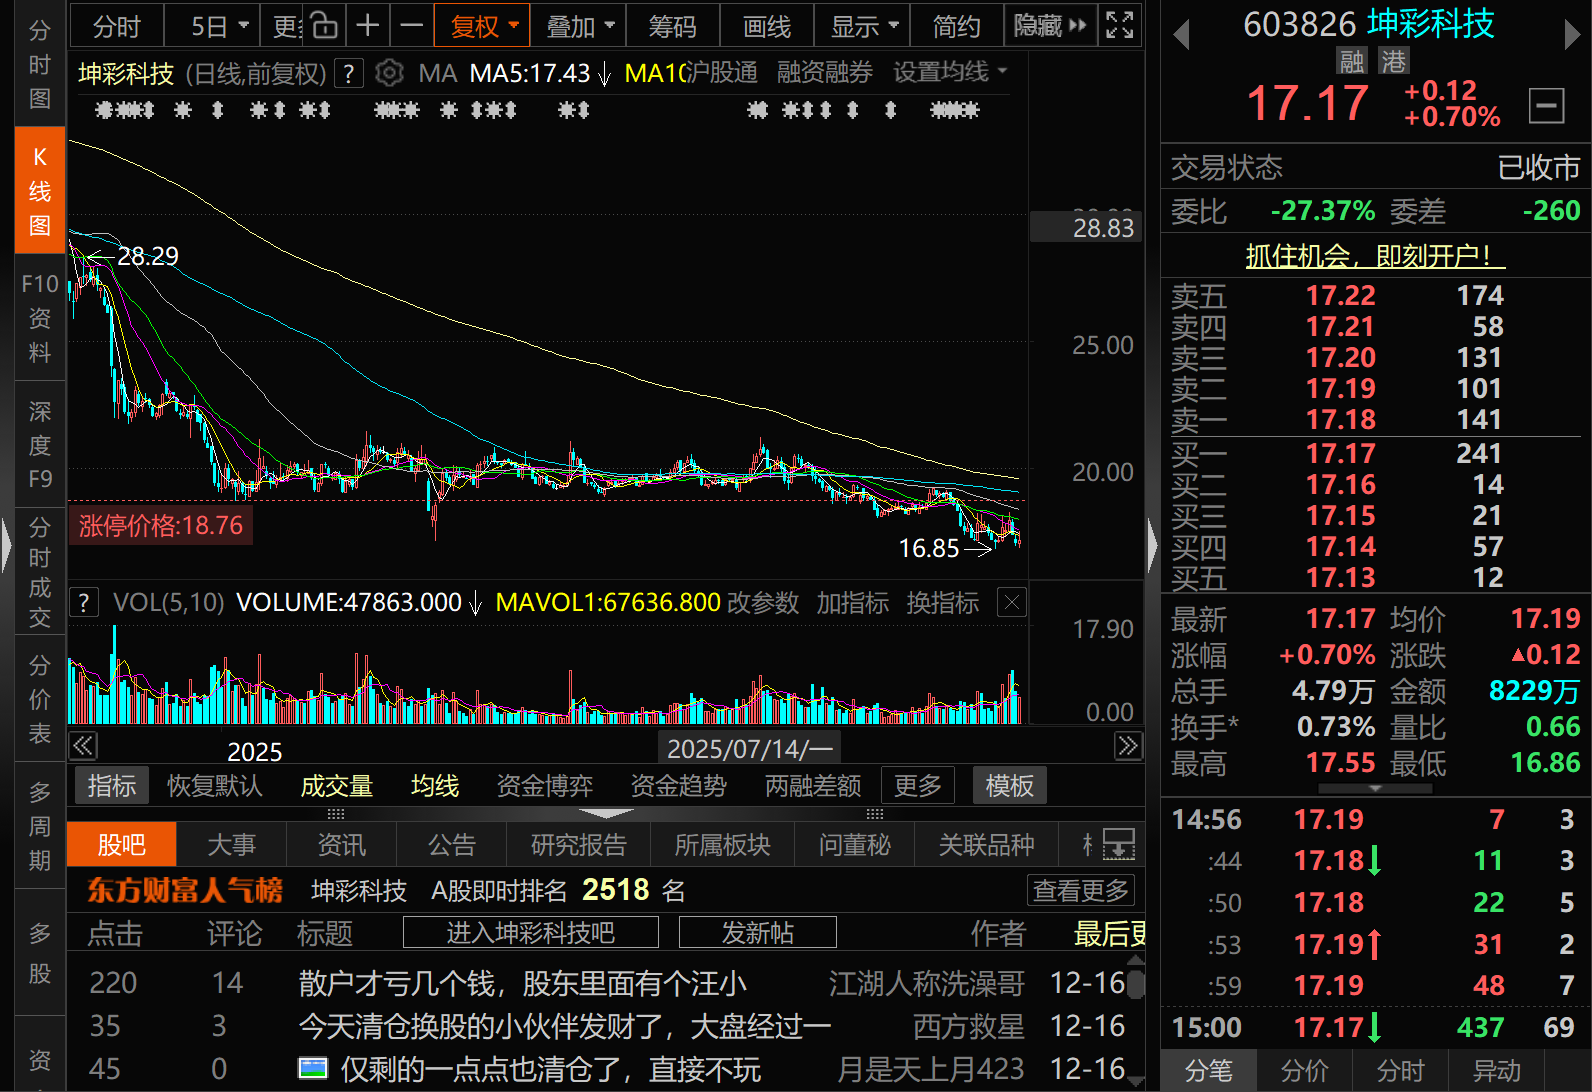The height and width of the screenshot is (1092, 1592).
Task: Open the 分时图 sidebar view
Action: coord(40,65)
